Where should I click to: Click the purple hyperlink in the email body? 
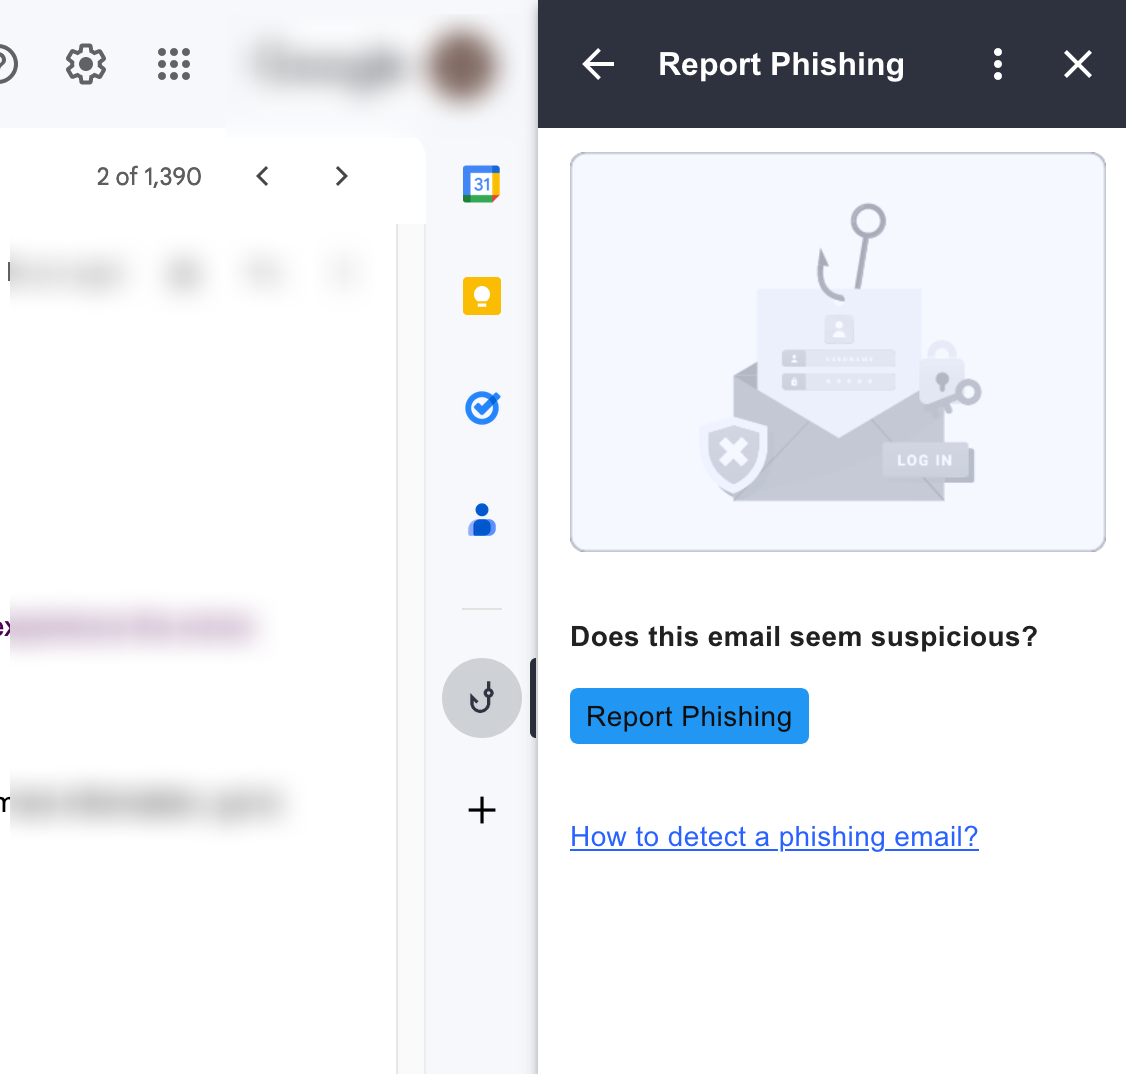pyautogui.click(x=130, y=626)
